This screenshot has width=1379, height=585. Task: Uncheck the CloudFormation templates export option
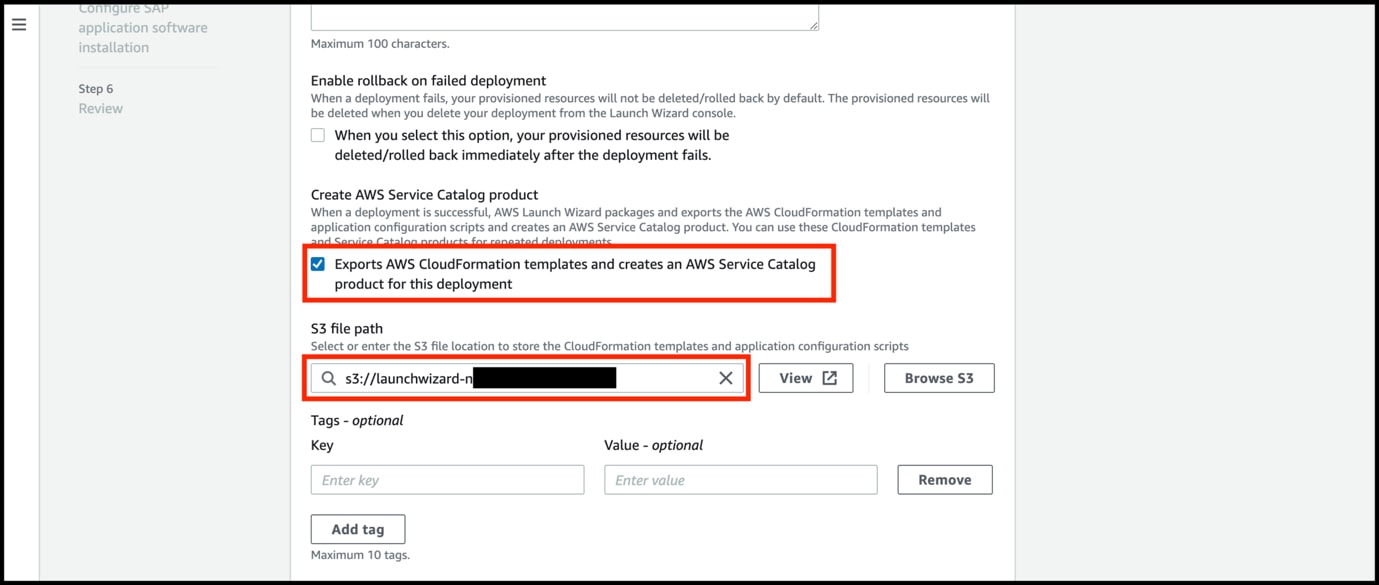click(319, 263)
